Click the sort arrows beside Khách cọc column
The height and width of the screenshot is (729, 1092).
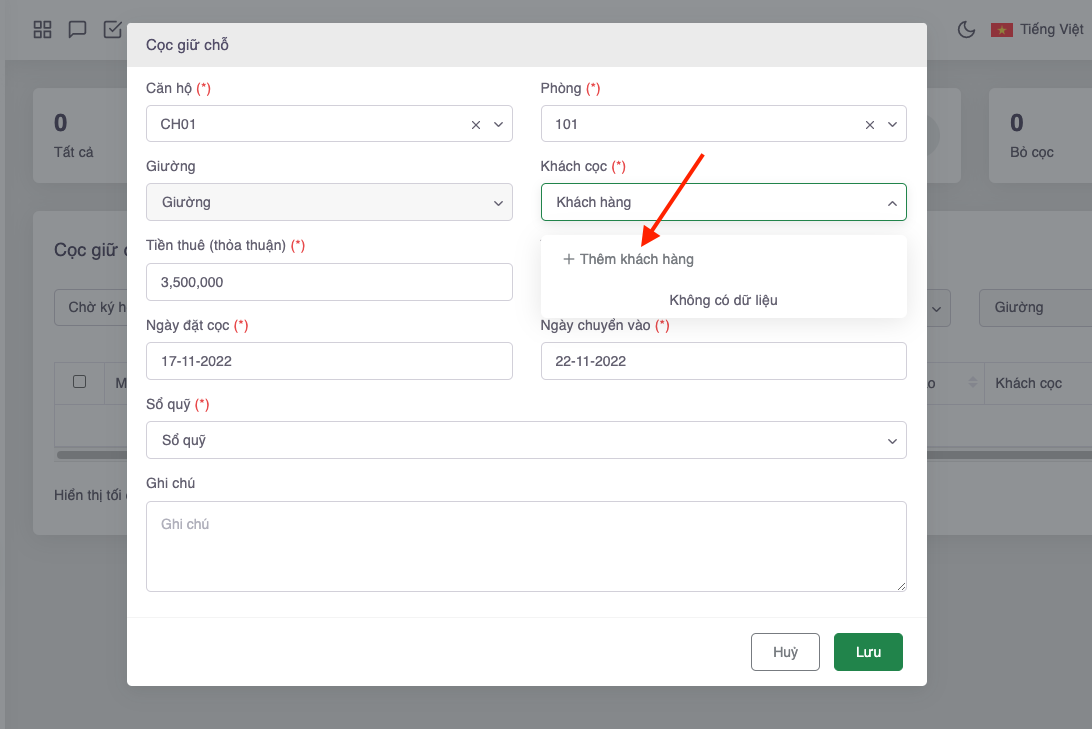pyautogui.click(x=974, y=383)
